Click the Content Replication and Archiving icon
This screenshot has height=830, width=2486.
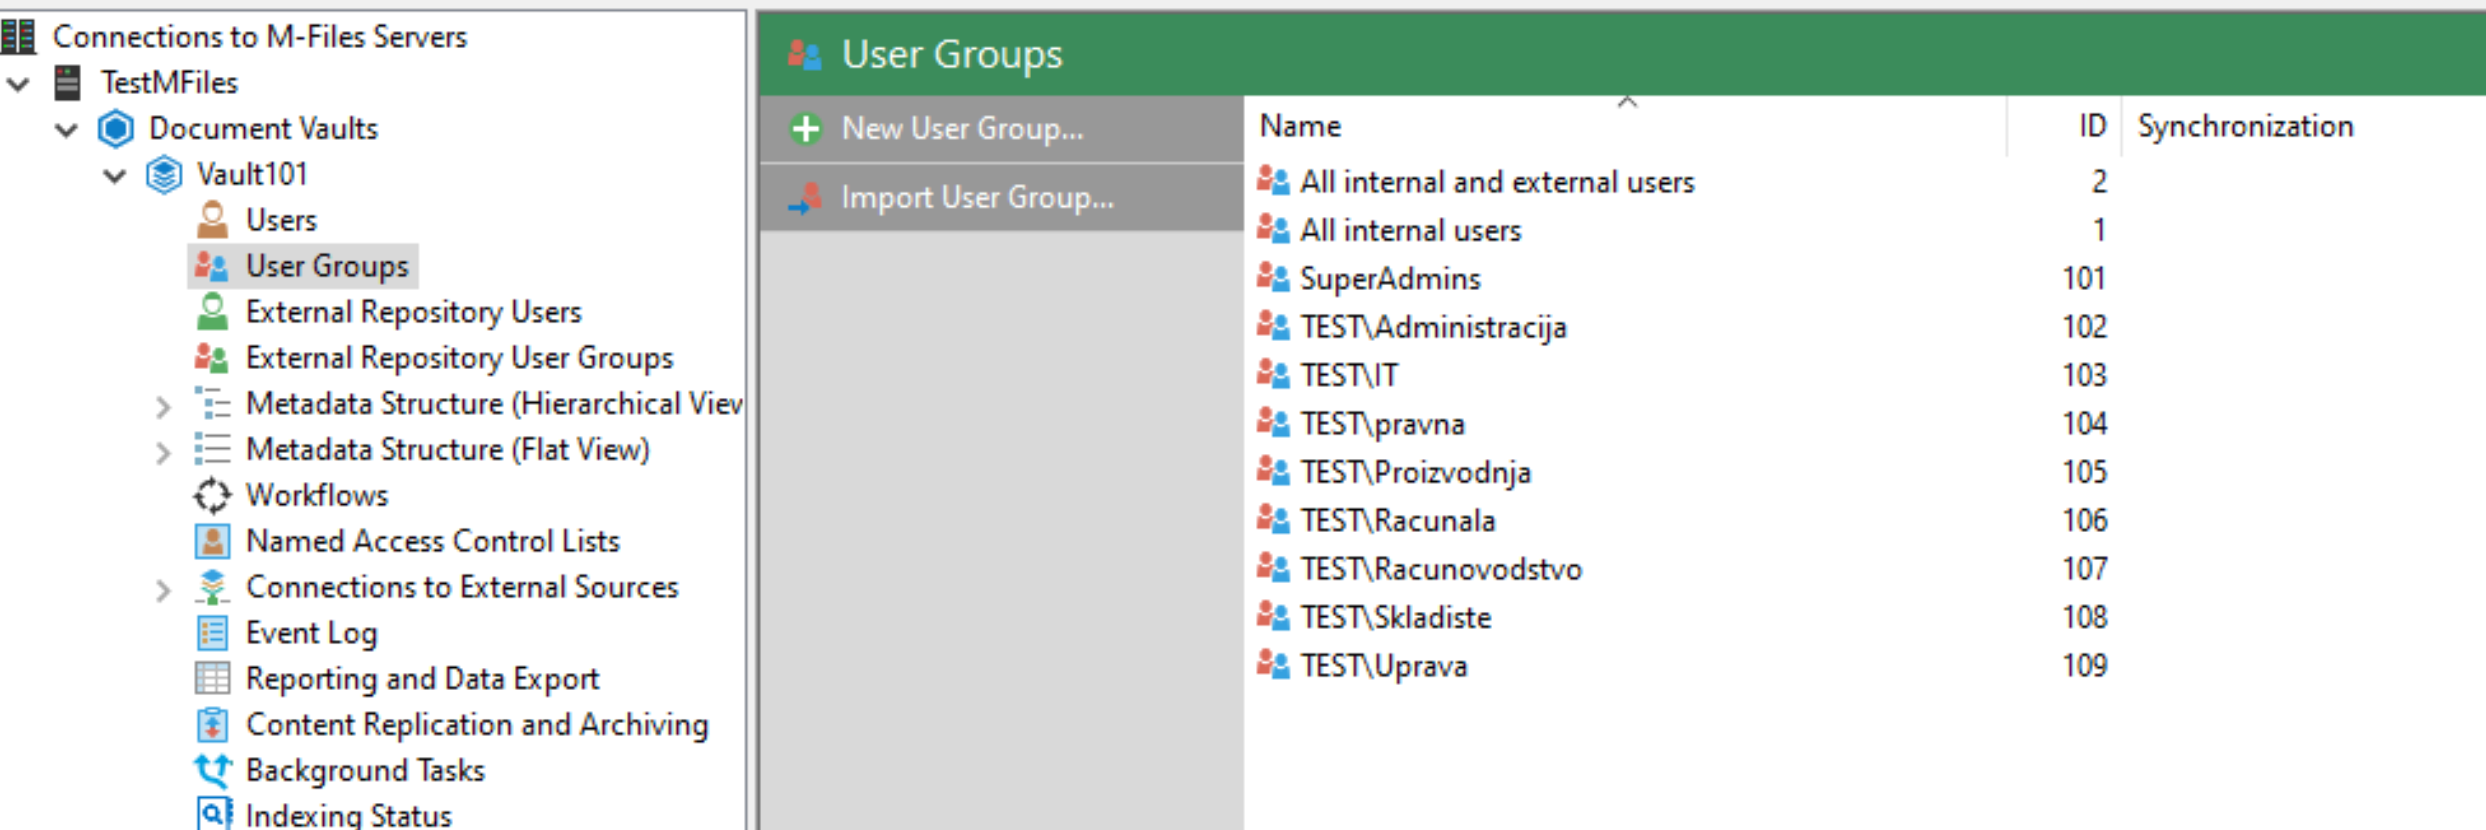(x=212, y=724)
